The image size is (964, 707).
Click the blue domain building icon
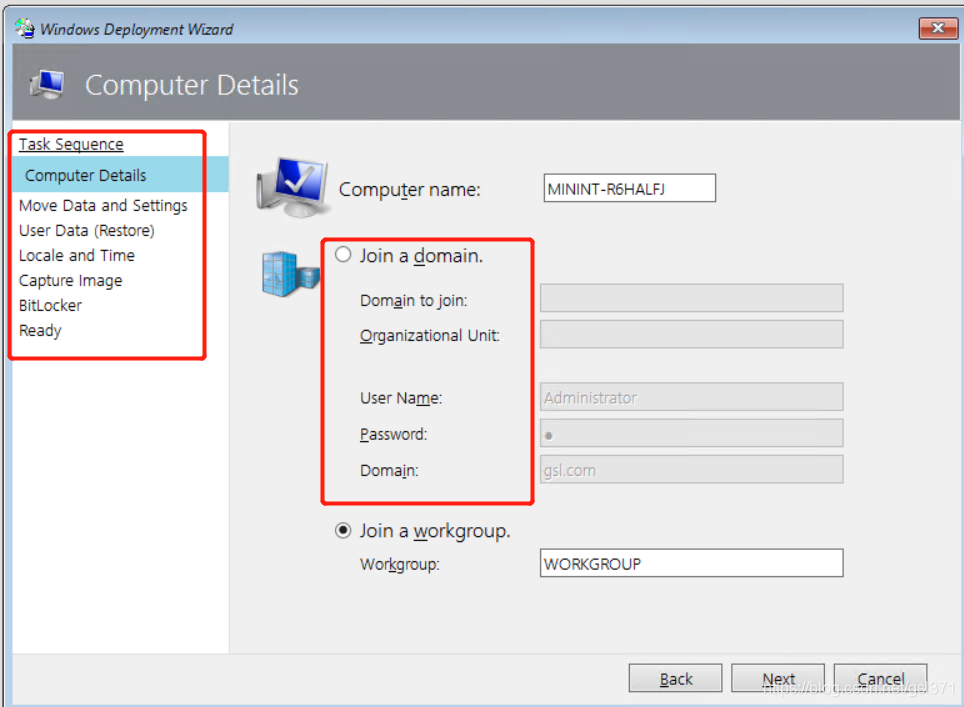291,274
